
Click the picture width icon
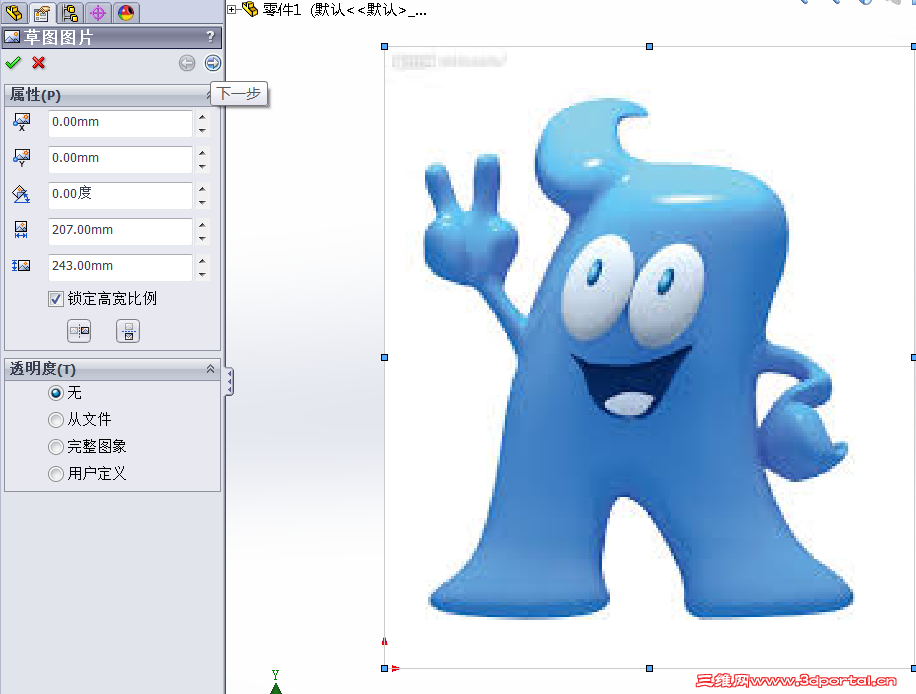point(21,230)
